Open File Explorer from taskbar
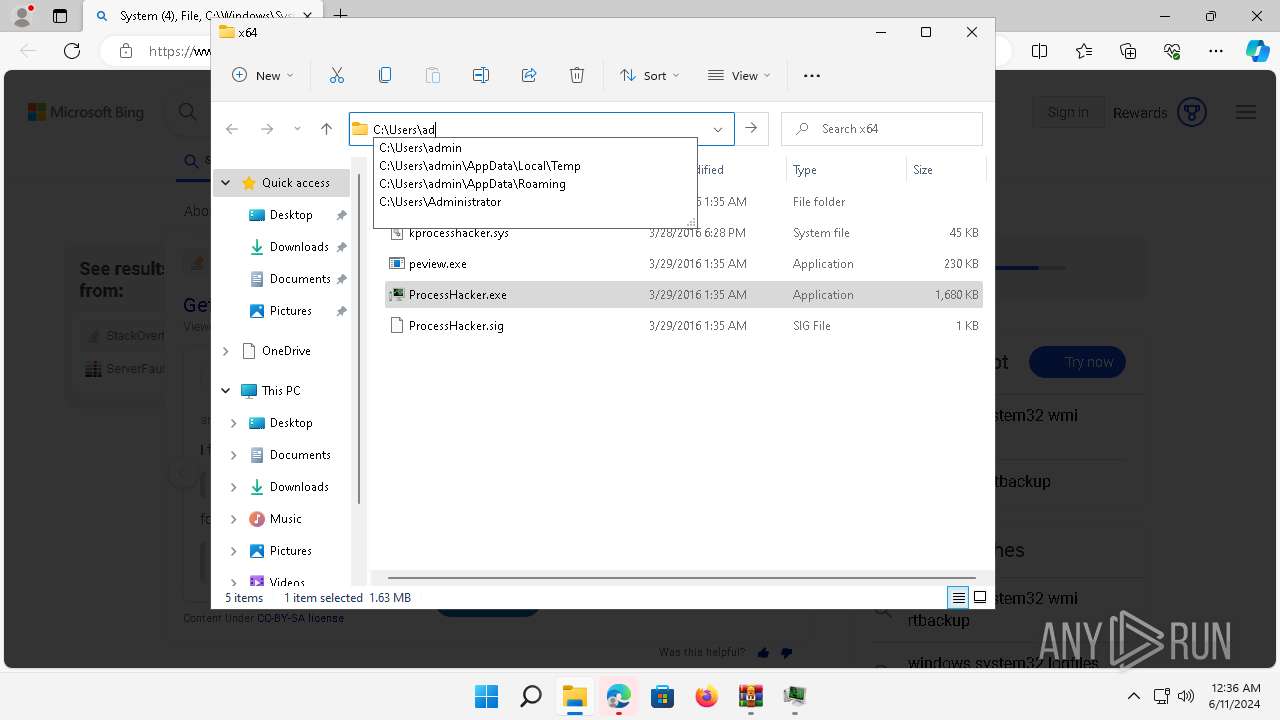The image size is (1280, 720). point(574,696)
